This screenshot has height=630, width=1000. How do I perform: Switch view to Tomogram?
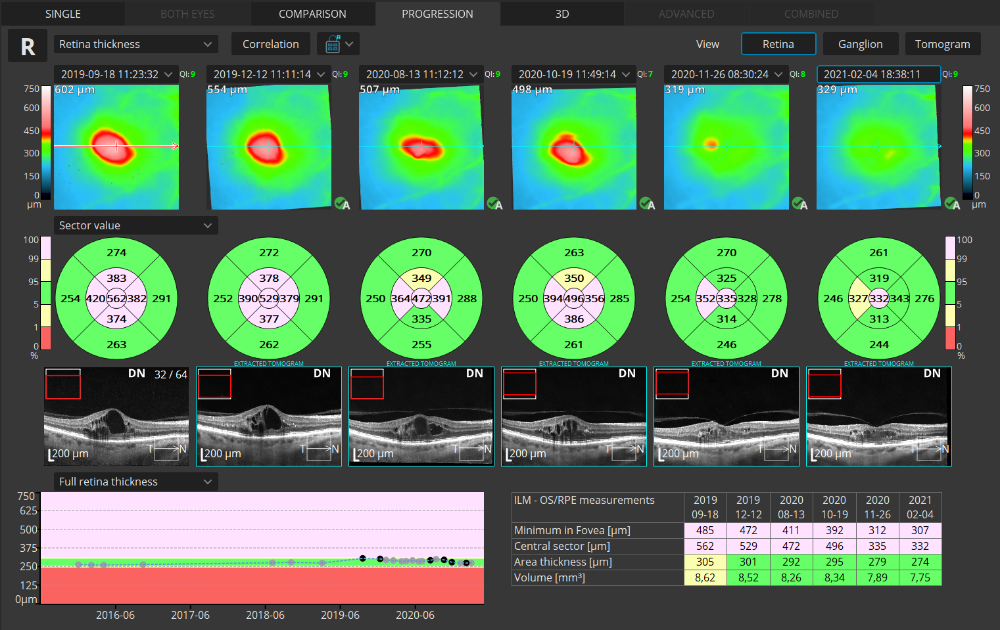pyautogui.click(x=942, y=44)
